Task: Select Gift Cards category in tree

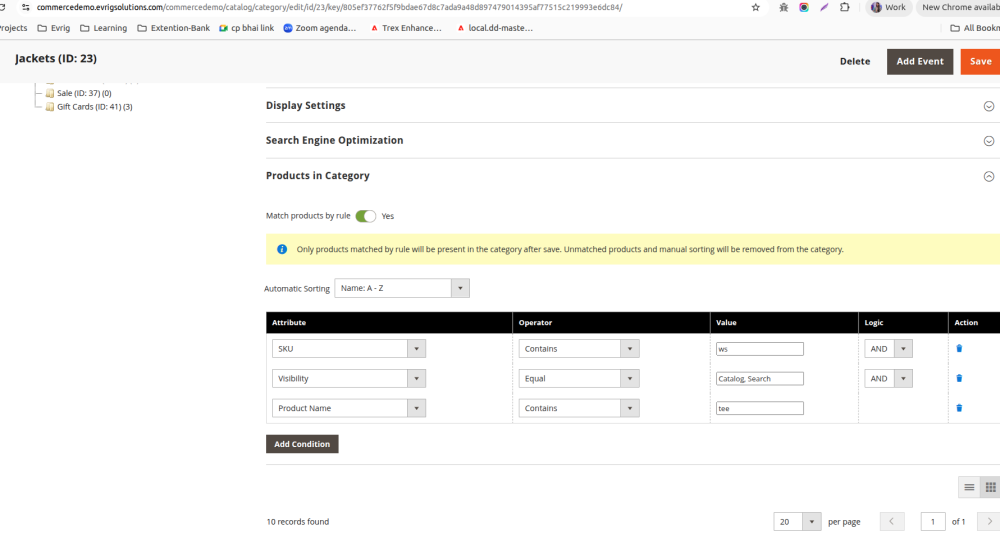Action: (94, 107)
